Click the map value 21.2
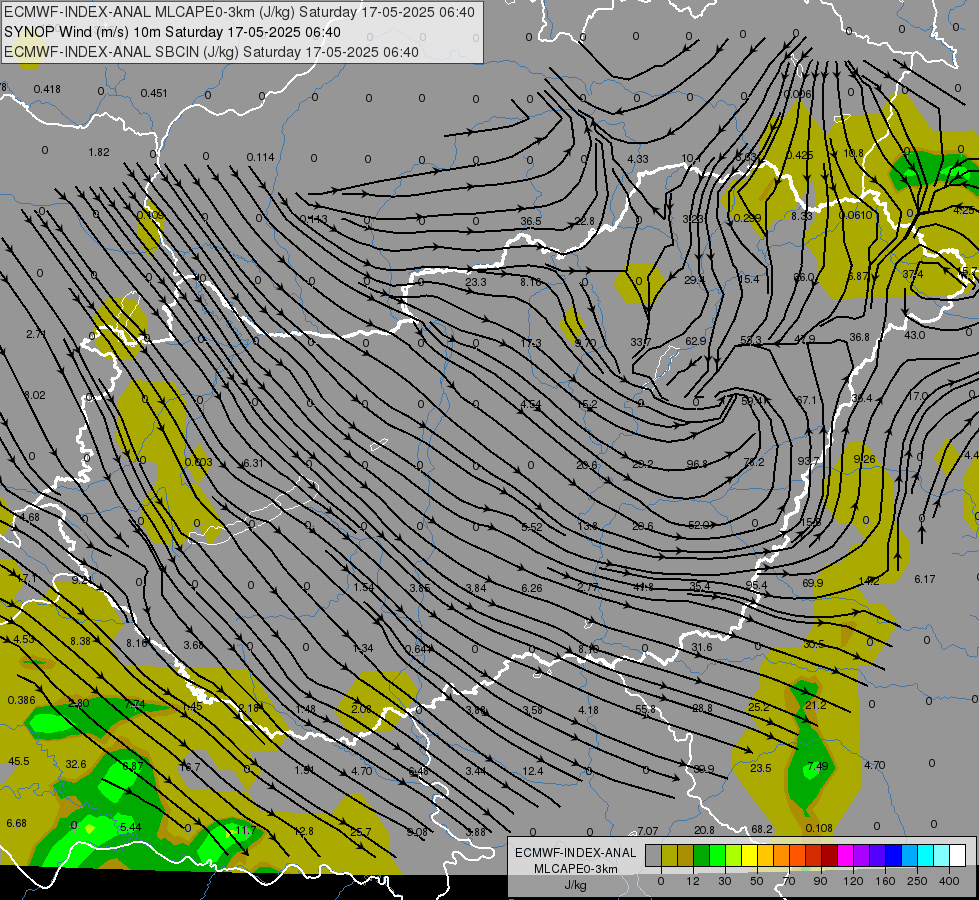The height and width of the screenshot is (900, 979). tap(815, 705)
